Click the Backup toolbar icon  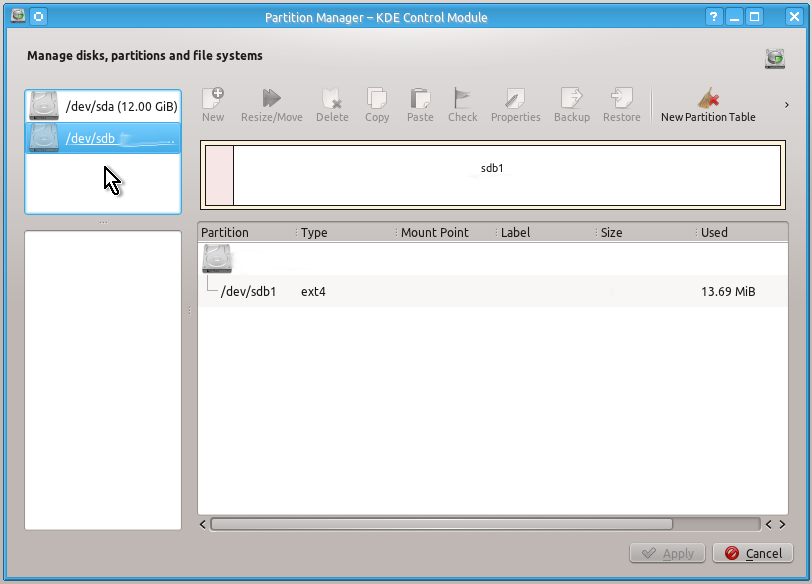click(572, 98)
